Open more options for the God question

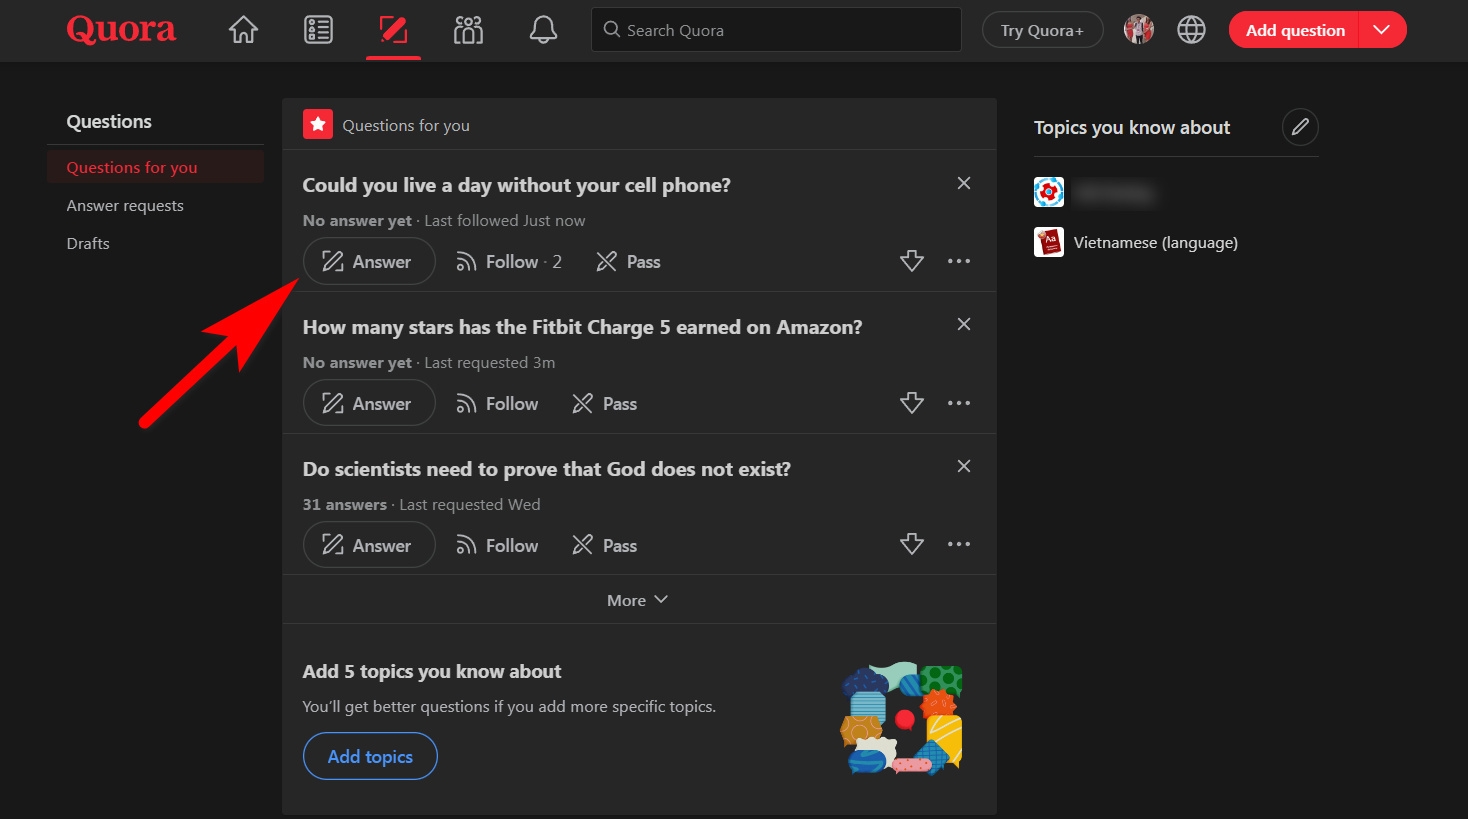pyautogui.click(x=959, y=544)
